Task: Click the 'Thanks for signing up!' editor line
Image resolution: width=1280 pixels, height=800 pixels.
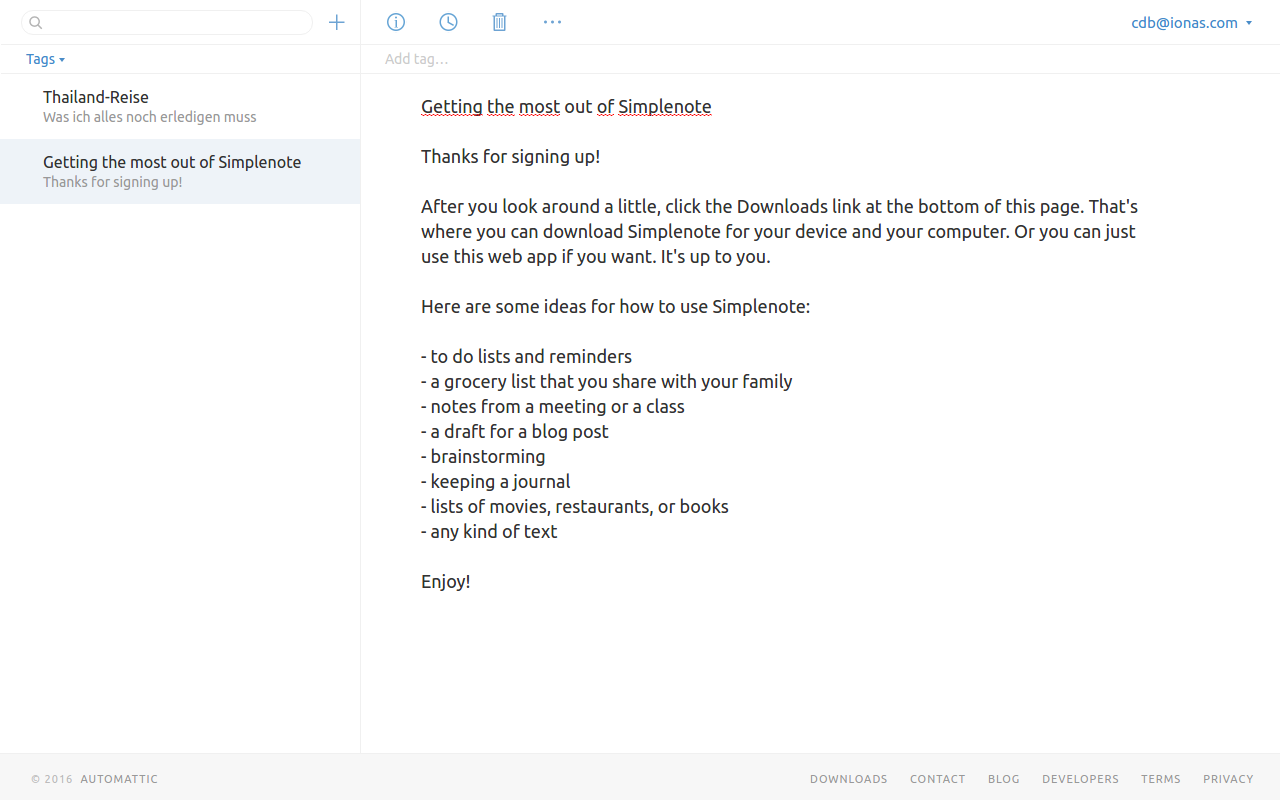Action: click(510, 157)
